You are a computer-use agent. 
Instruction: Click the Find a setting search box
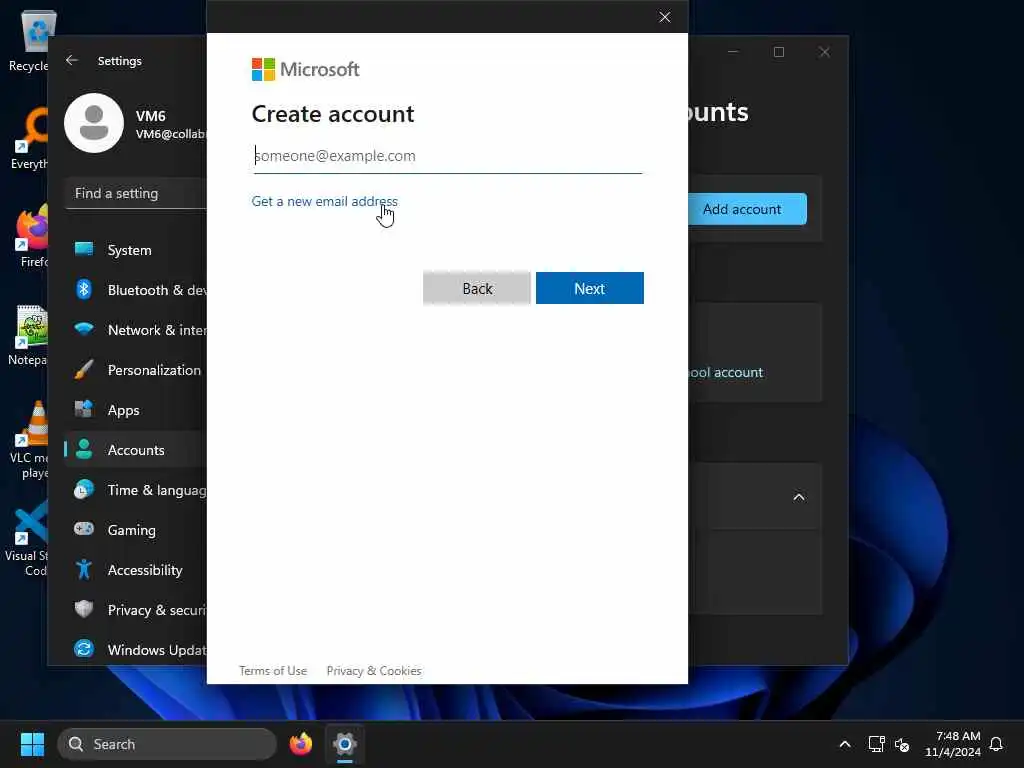click(x=136, y=193)
